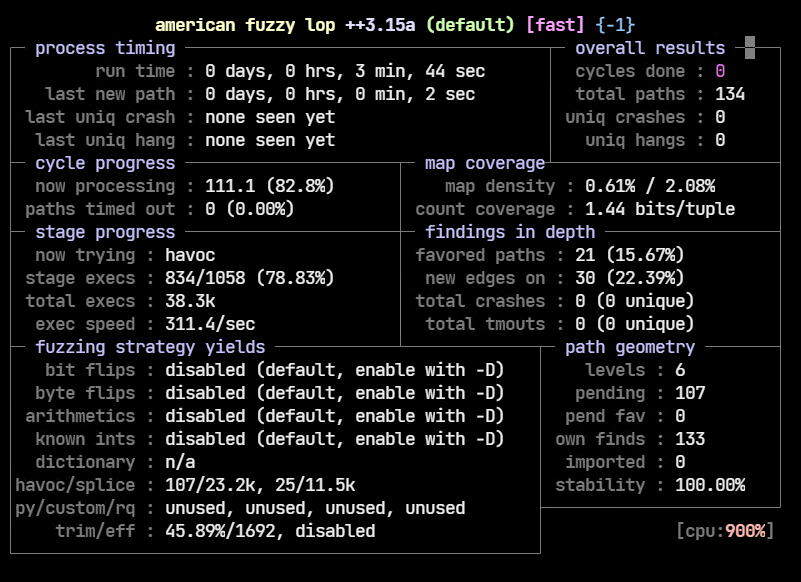Select the run time value '3 min, 44 sec'
Viewport: 801px width, 582px height.
click(420, 71)
